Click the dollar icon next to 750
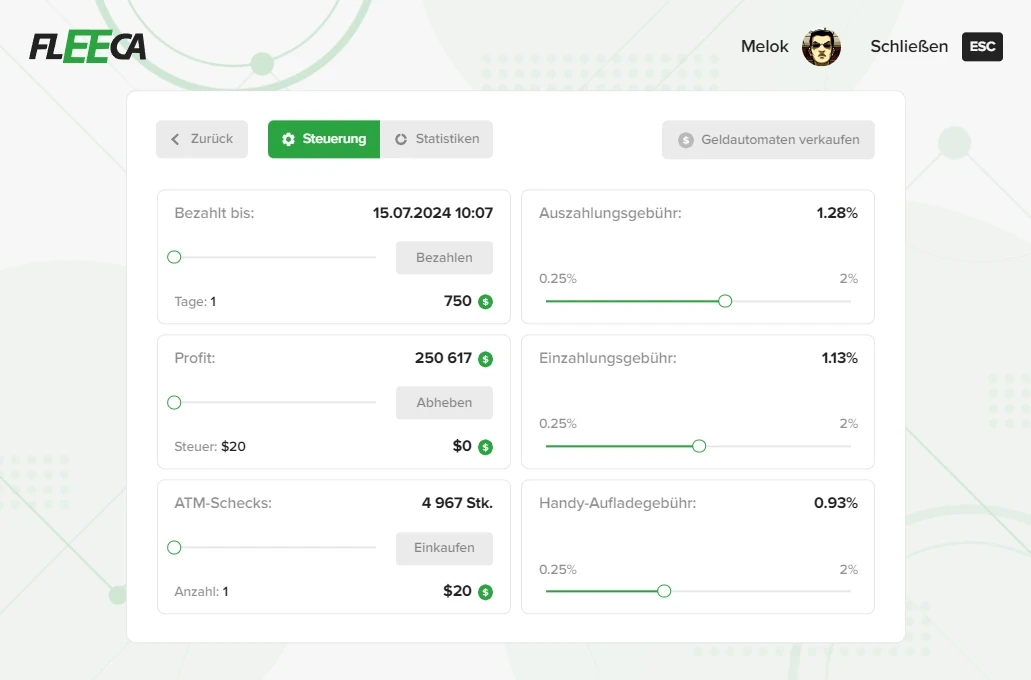1031x680 pixels. [x=485, y=301]
